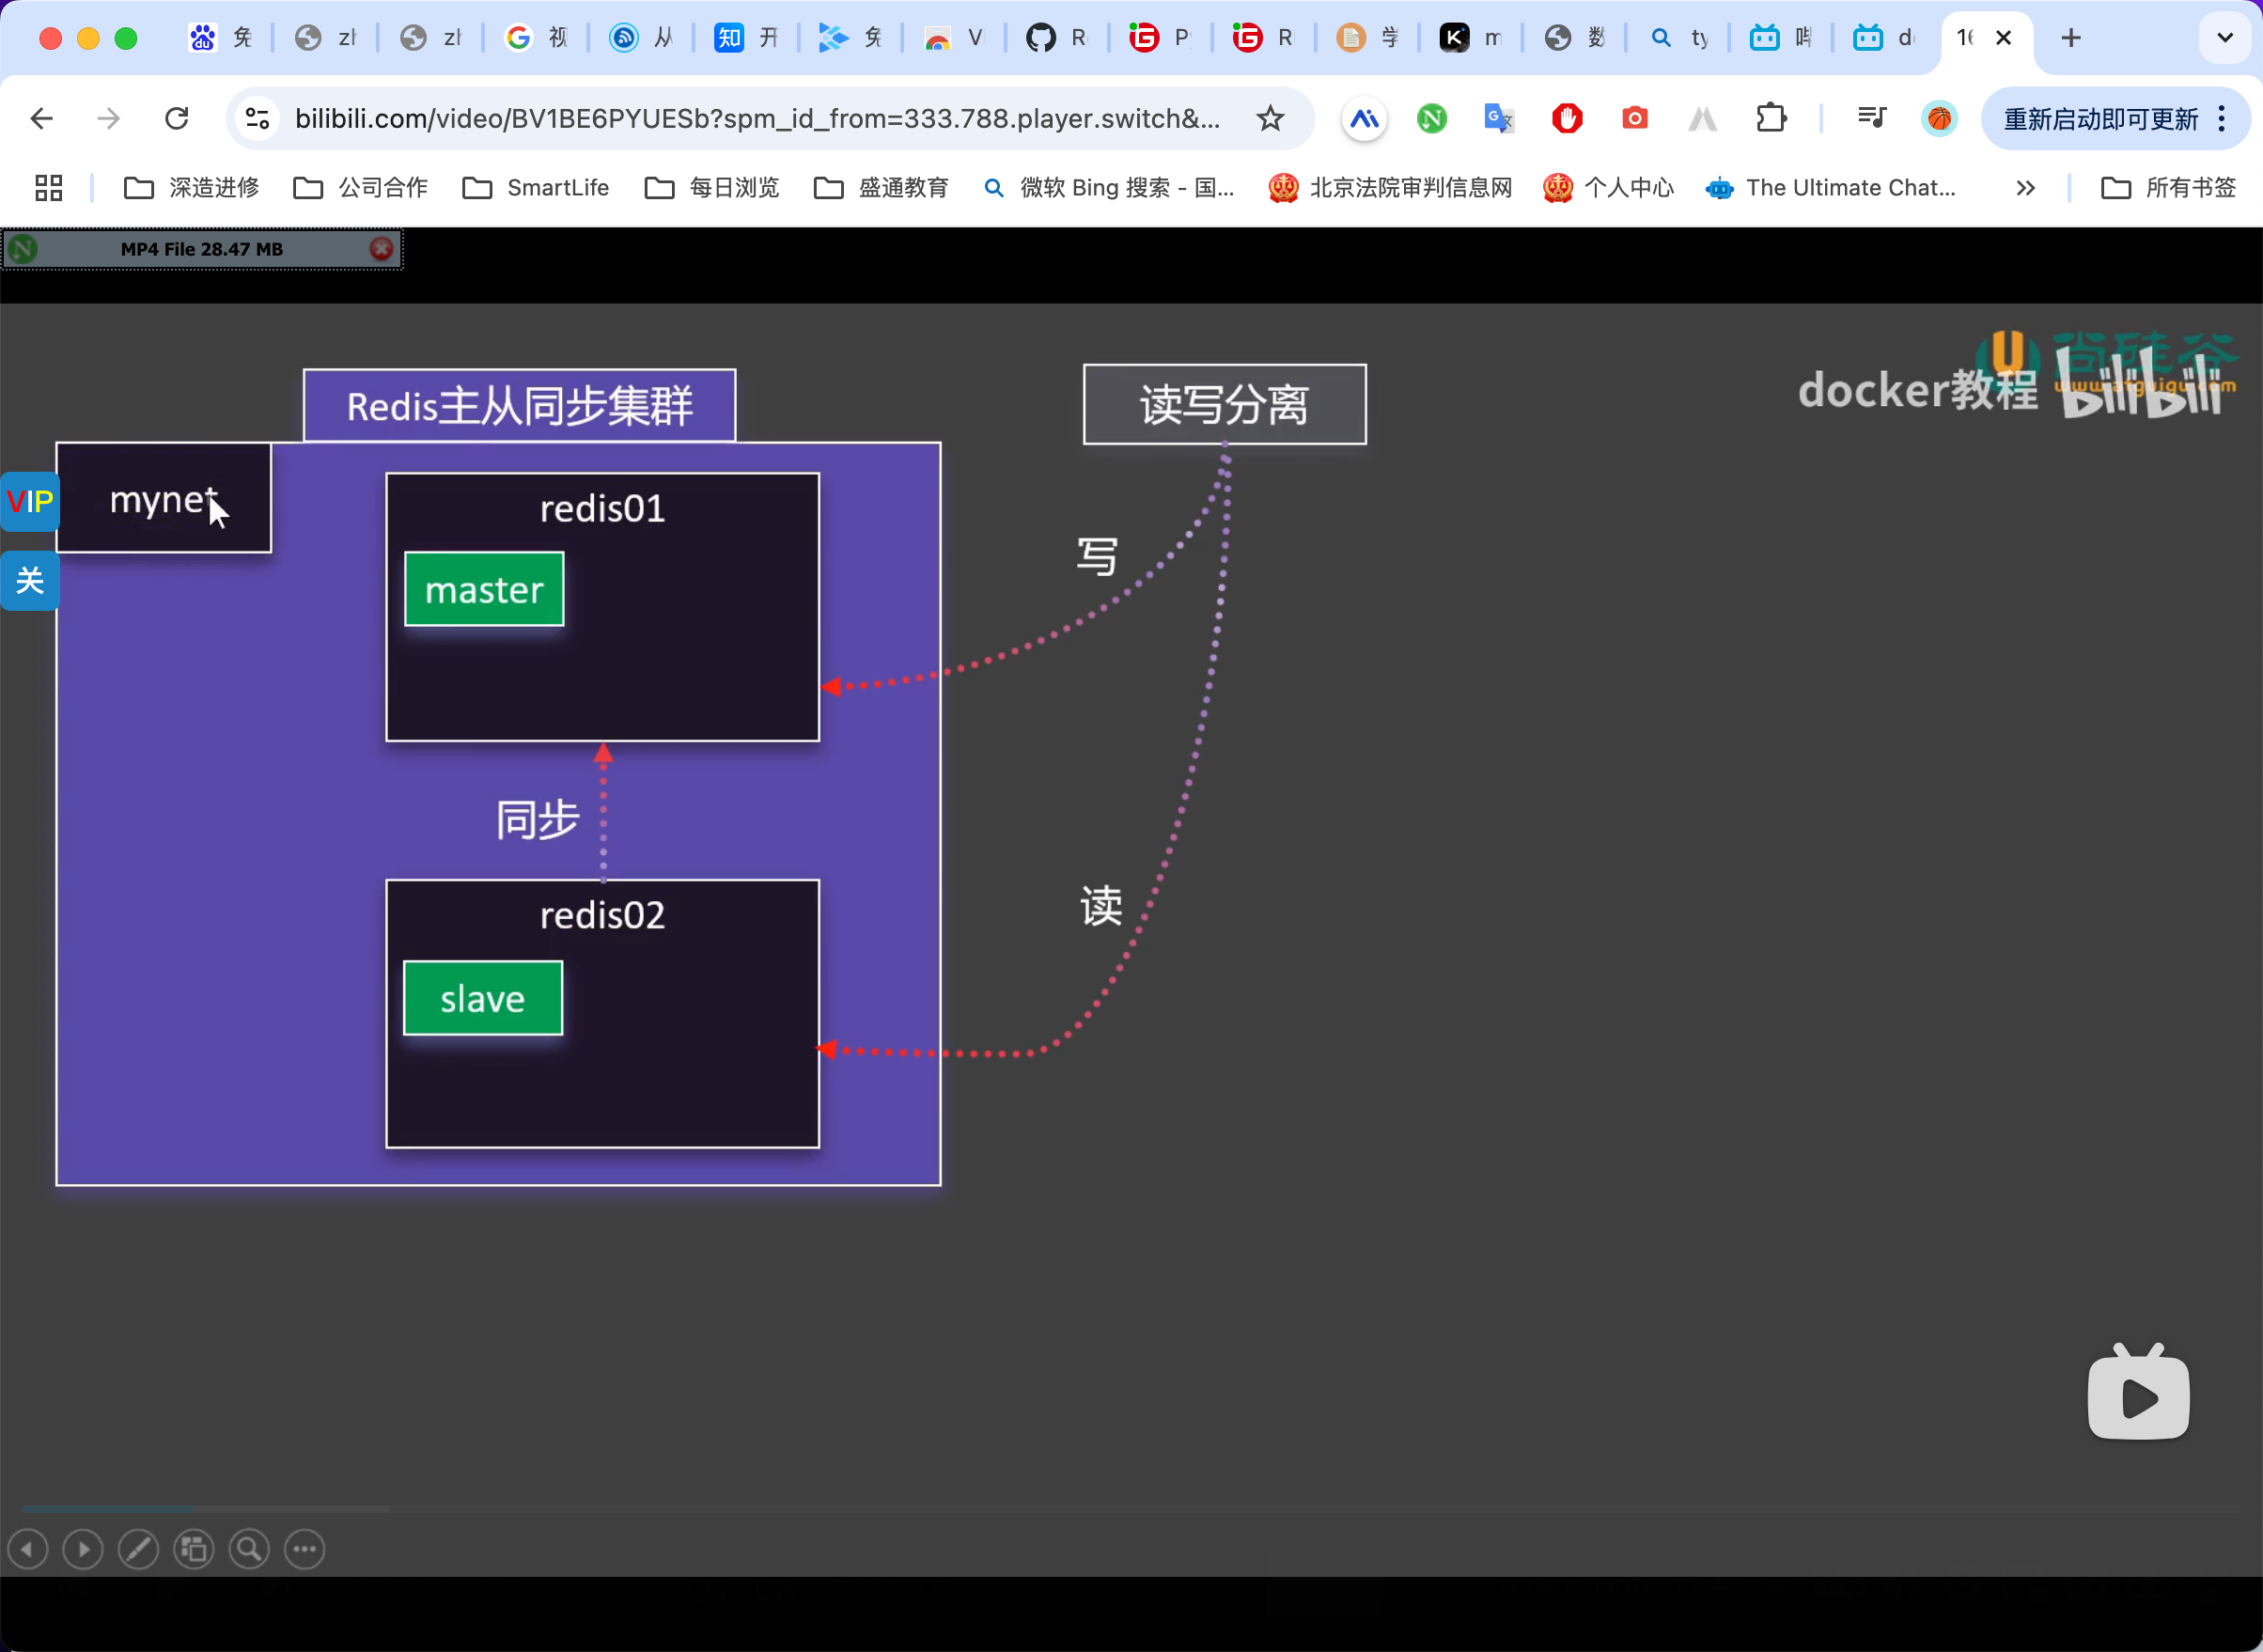Click the 重新启动即可更新 button
The image size is (2263, 1652).
click(2100, 119)
